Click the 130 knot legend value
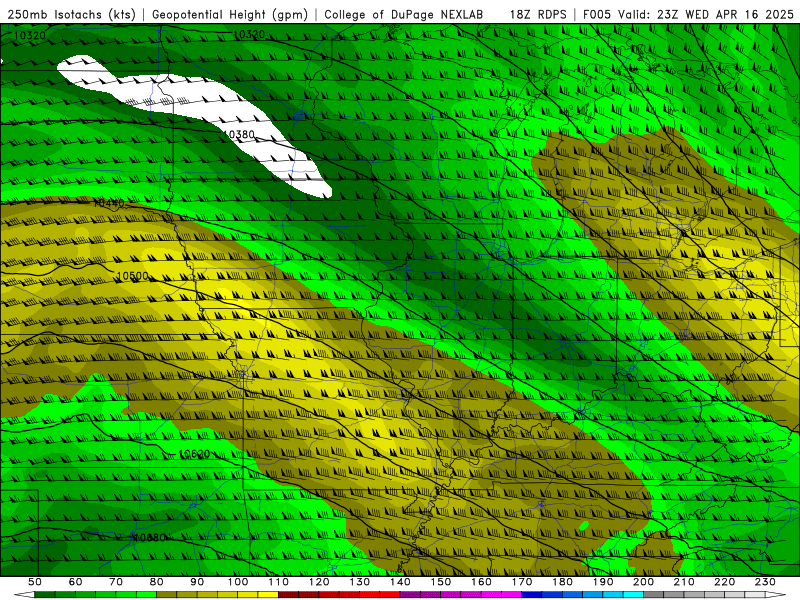 (360, 582)
